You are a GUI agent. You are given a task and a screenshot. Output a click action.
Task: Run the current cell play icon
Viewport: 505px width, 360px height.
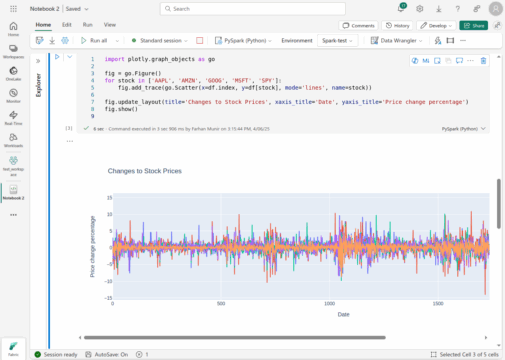coord(57,57)
